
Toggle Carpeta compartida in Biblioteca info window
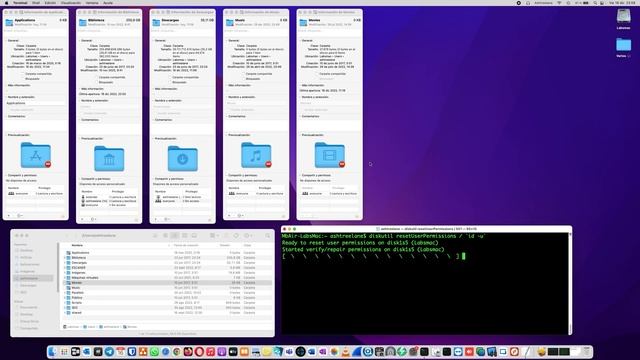(x=96, y=77)
